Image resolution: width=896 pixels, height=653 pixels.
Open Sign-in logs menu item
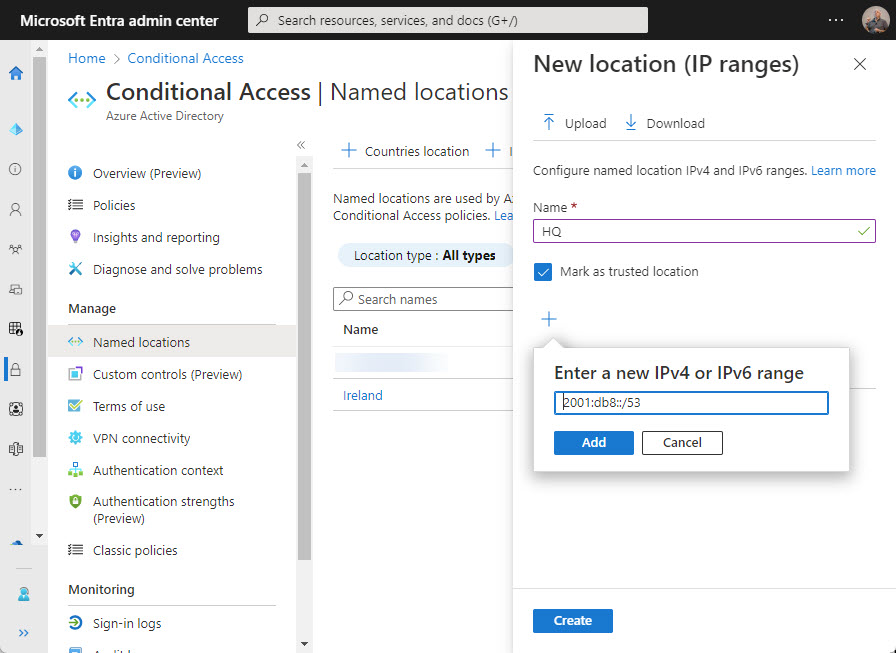pos(171,623)
